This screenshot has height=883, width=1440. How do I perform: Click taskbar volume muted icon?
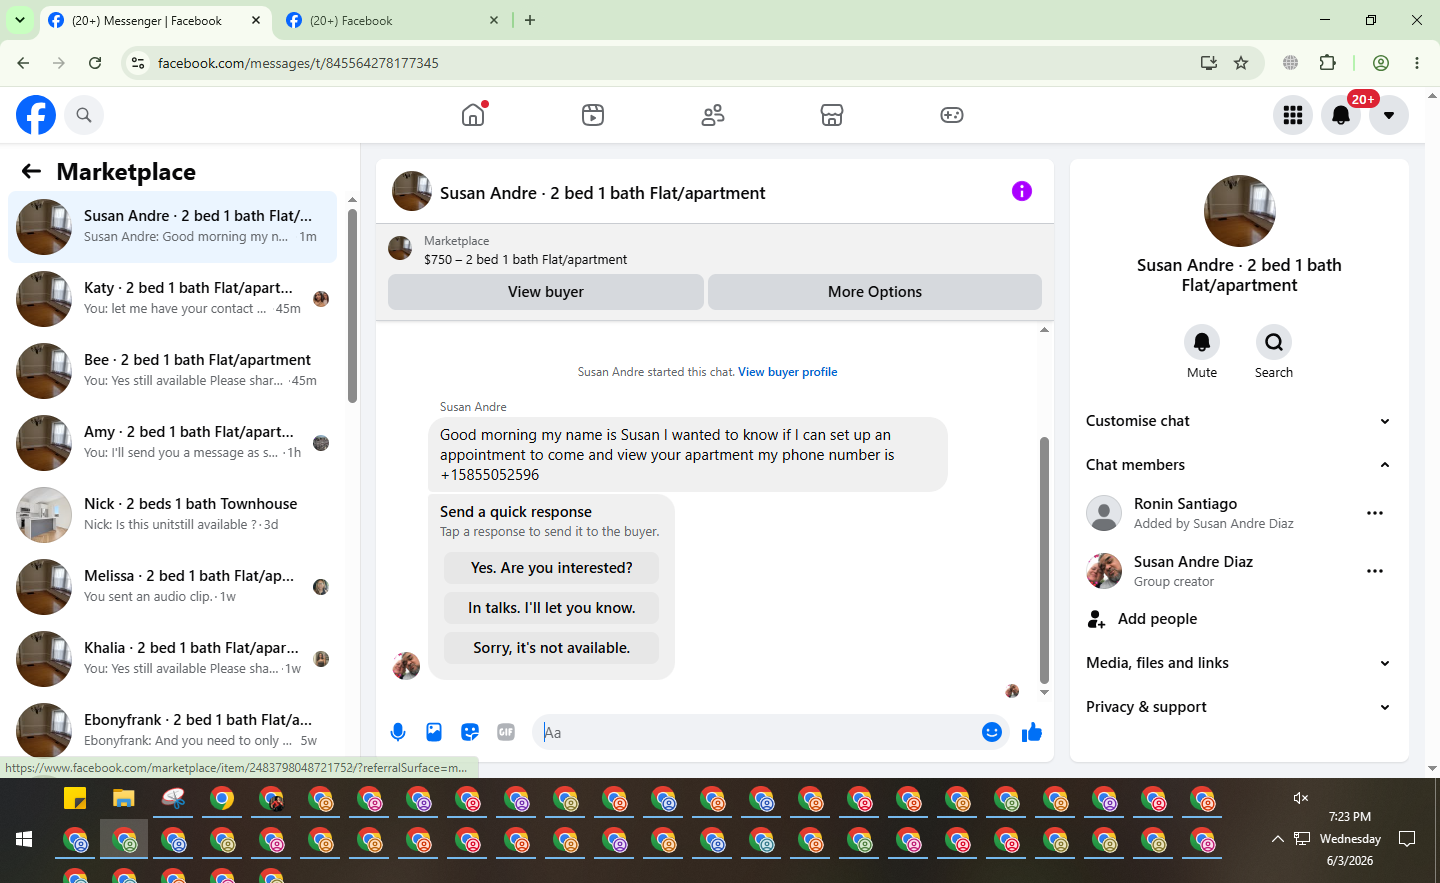point(1301,797)
